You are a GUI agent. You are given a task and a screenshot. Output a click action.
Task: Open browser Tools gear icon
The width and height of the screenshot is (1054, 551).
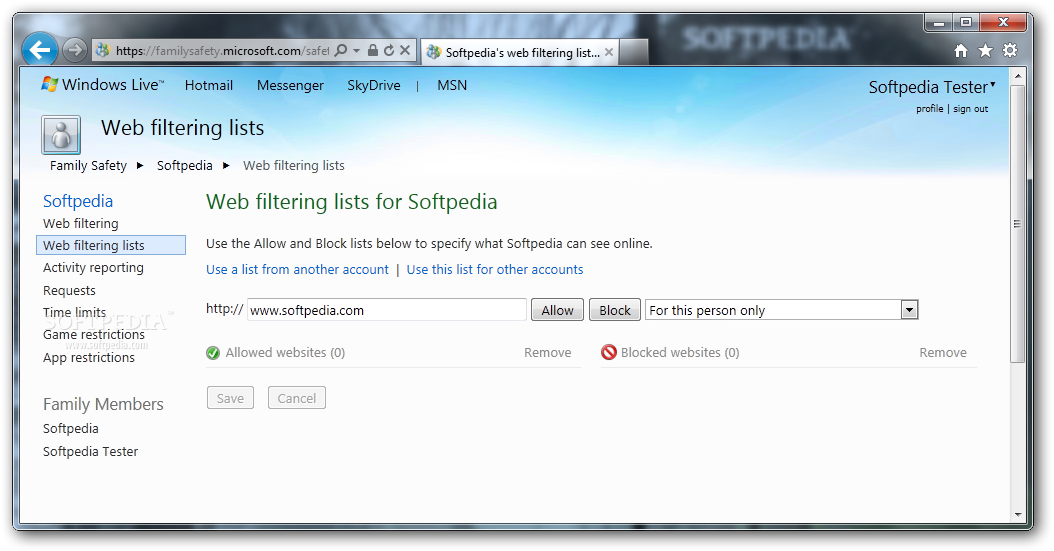coord(1010,50)
